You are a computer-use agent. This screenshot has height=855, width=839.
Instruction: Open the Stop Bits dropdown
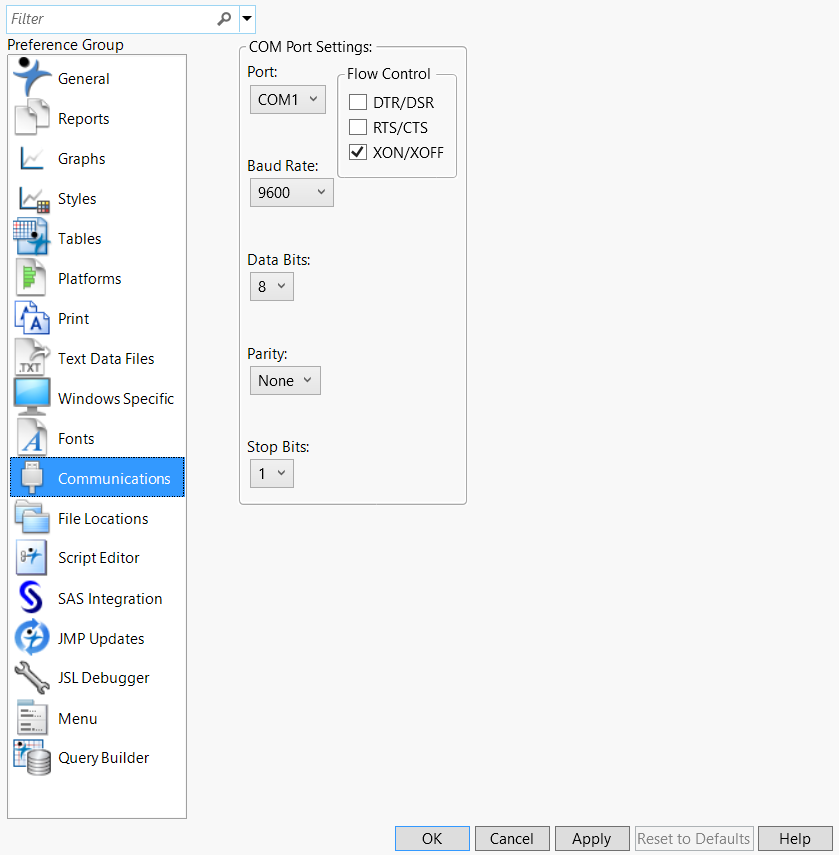coord(271,473)
